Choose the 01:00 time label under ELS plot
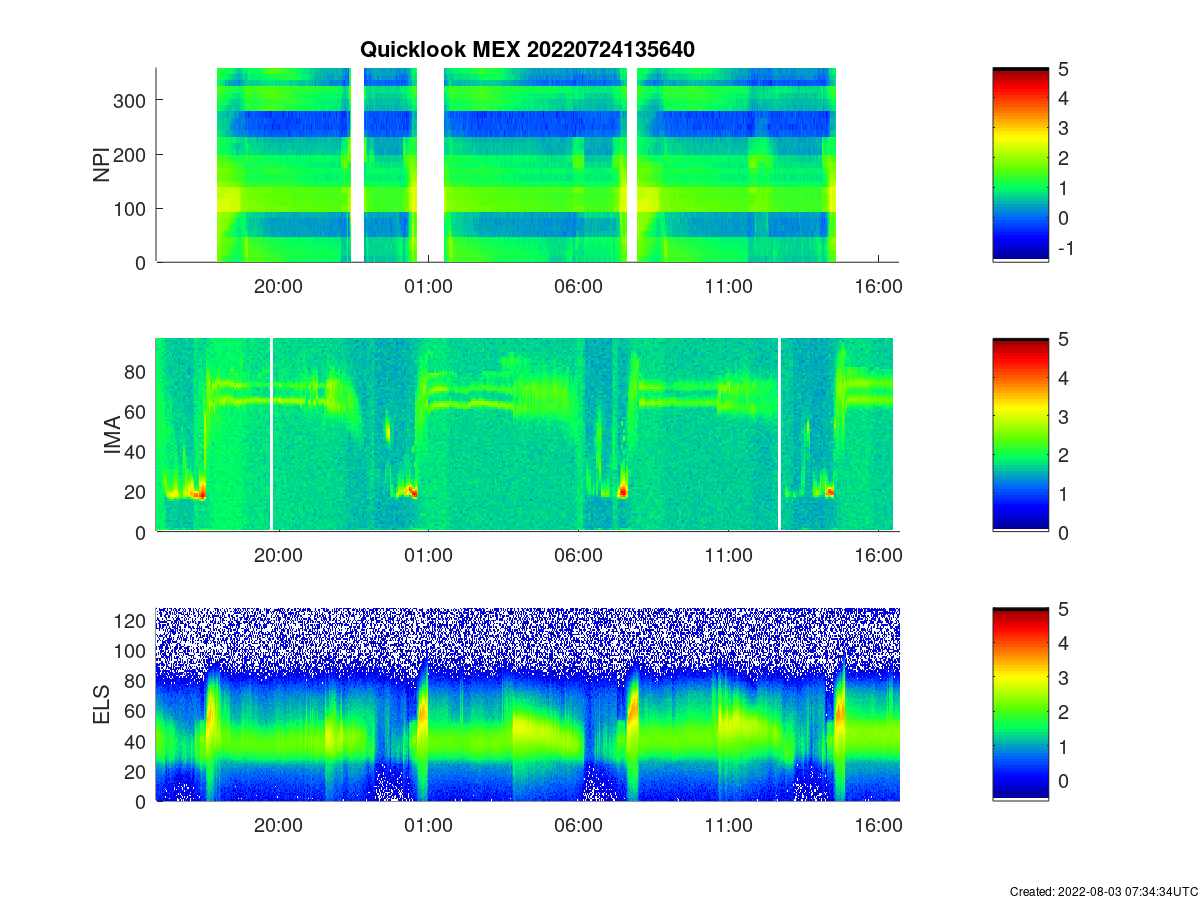 click(428, 825)
